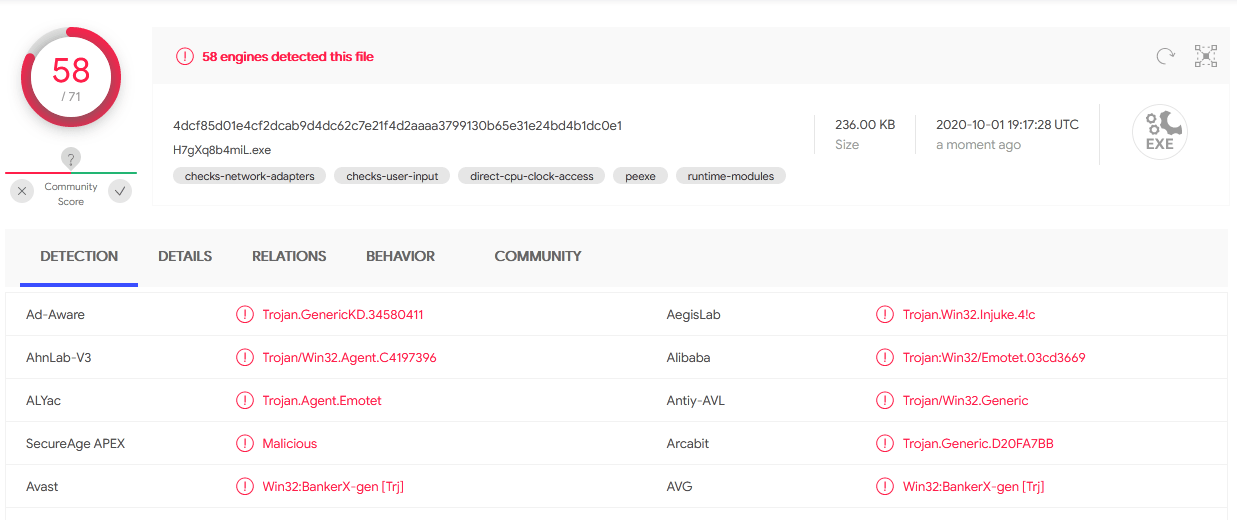1237x520 pixels.
Task: Select the BEHAVIOR tab
Action: (x=400, y=257)
